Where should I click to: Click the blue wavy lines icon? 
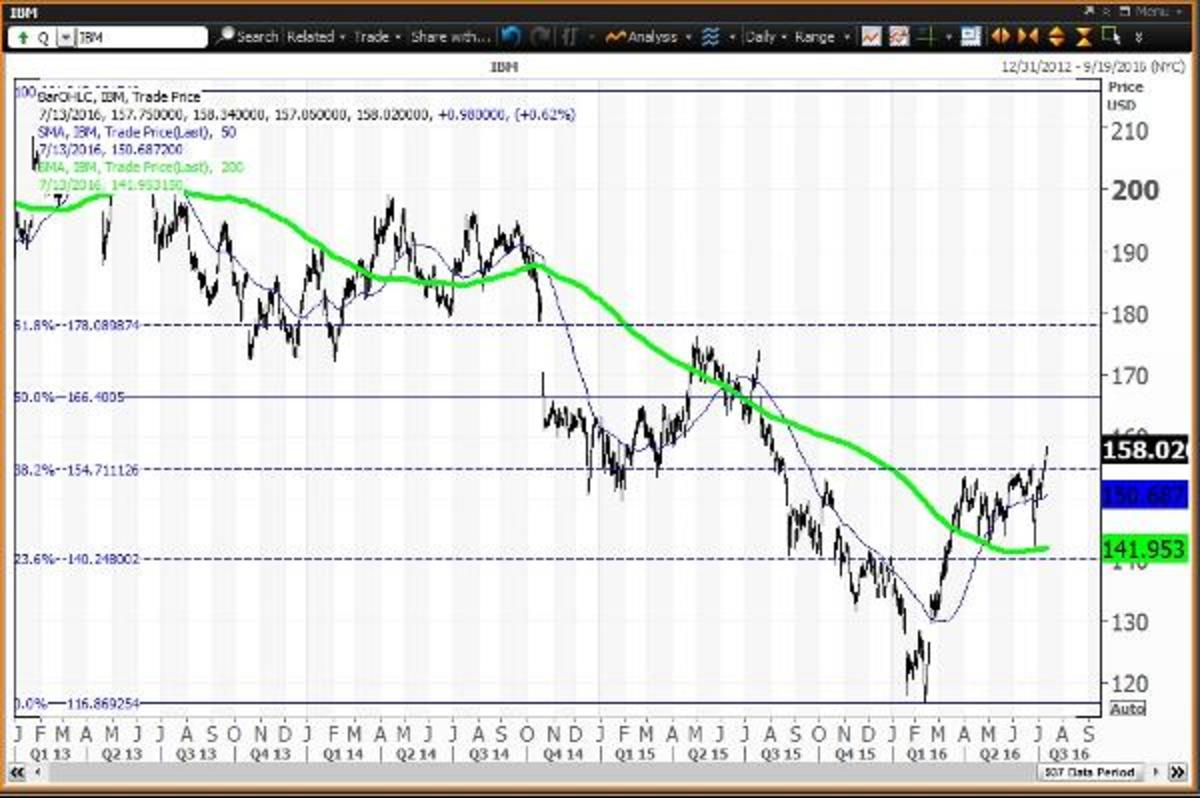(x=710, y=37)
